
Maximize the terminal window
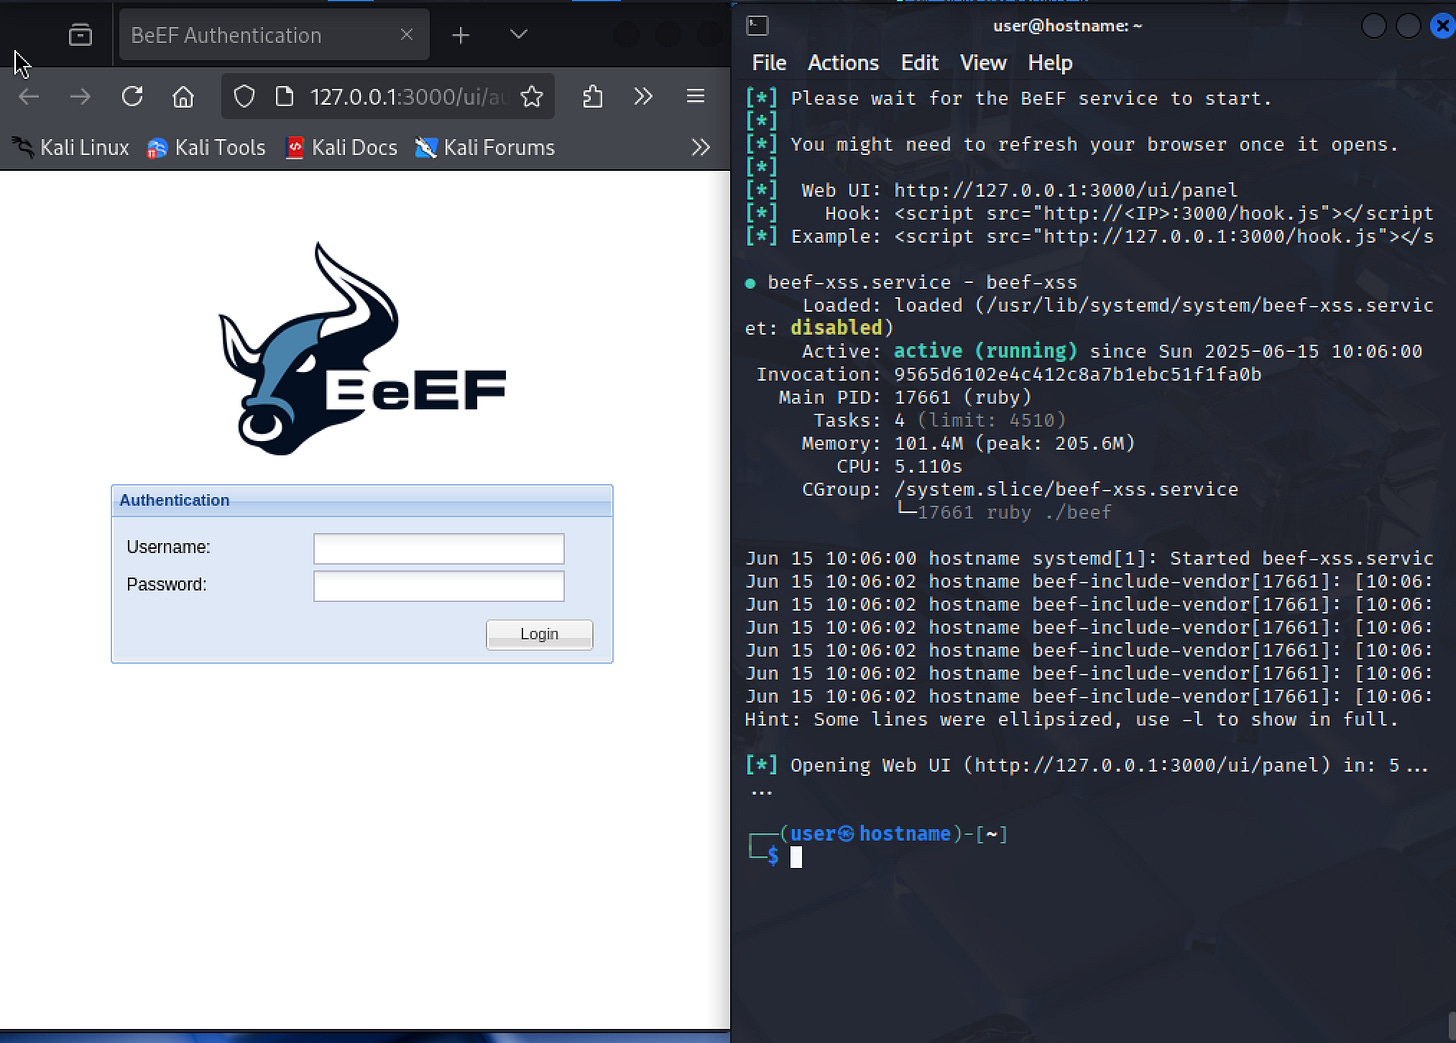pos(1408,26)
